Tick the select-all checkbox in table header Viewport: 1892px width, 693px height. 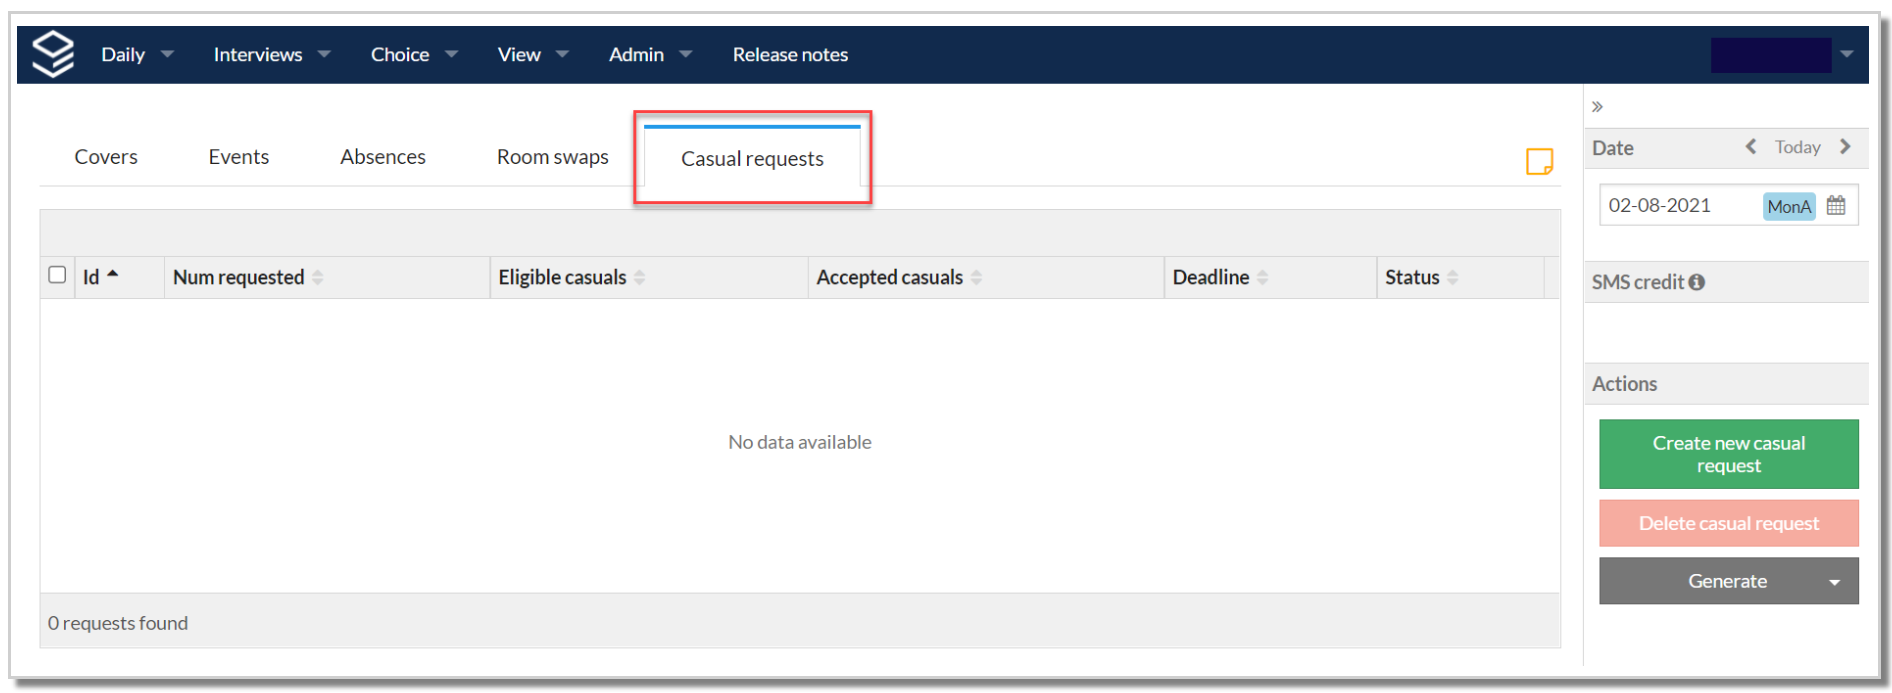click(x=58, y=275)
